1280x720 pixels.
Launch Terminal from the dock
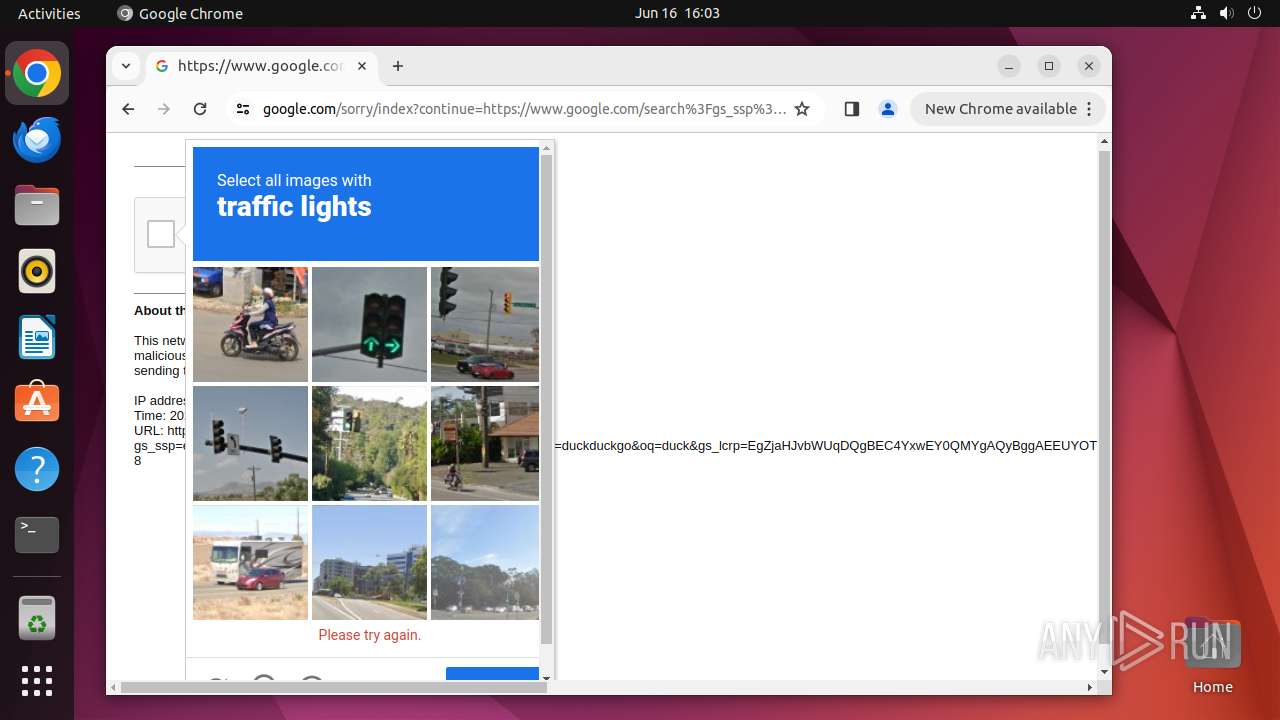point(37,535)
